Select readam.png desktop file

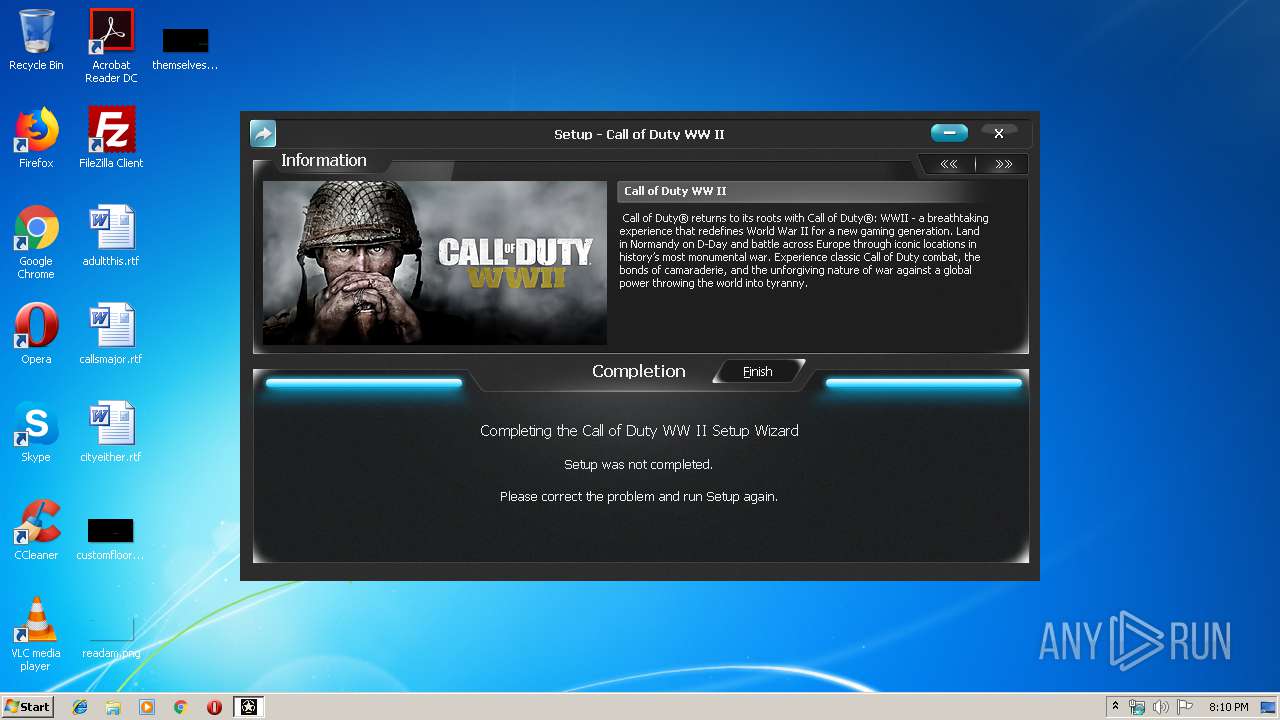pyautogui.click(x=111, y=636)
